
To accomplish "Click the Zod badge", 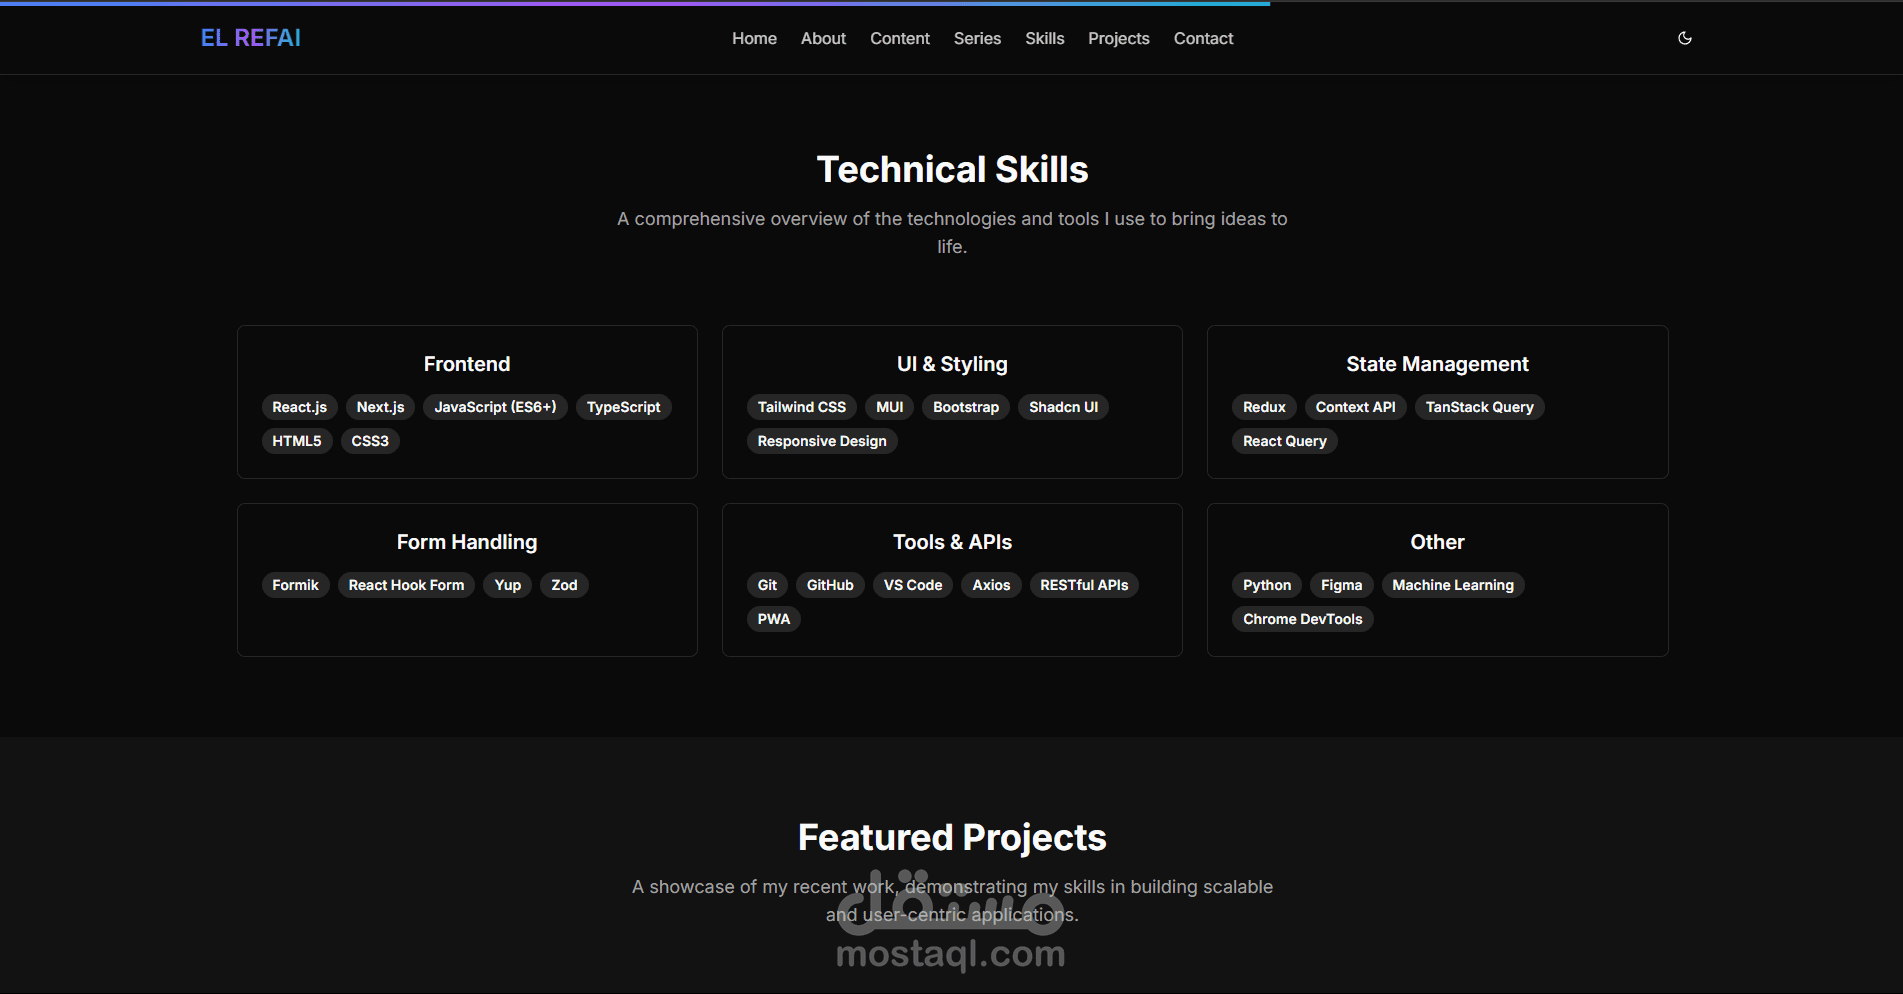I will point(564,585).
